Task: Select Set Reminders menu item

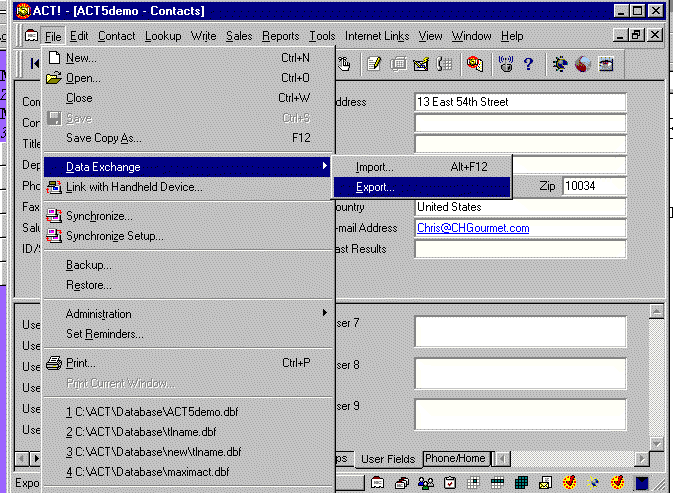Action: coord(188,334)
